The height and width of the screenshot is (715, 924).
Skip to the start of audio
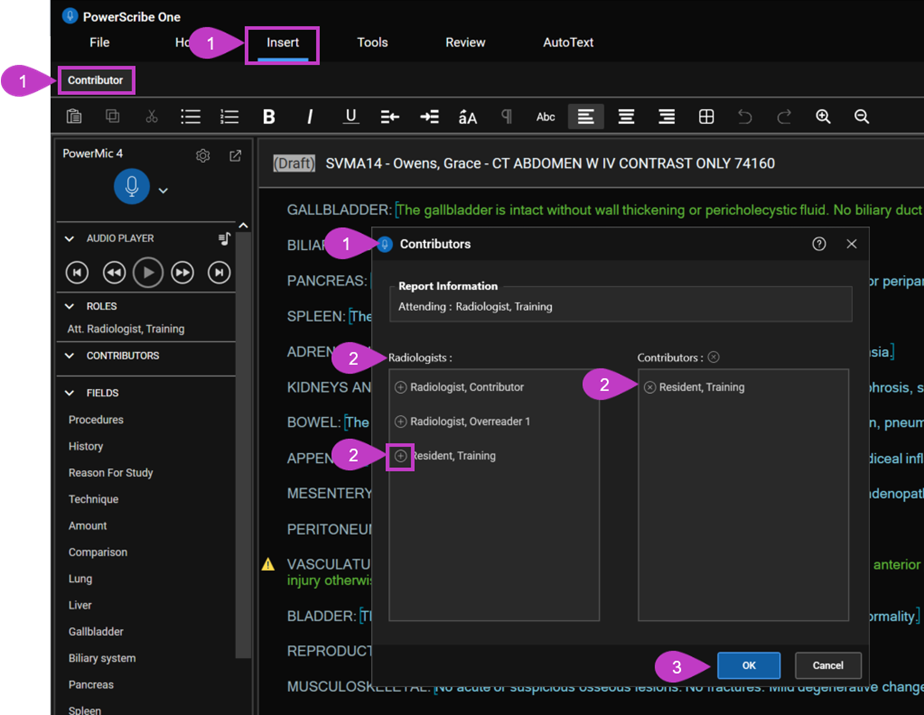(77, 272)
